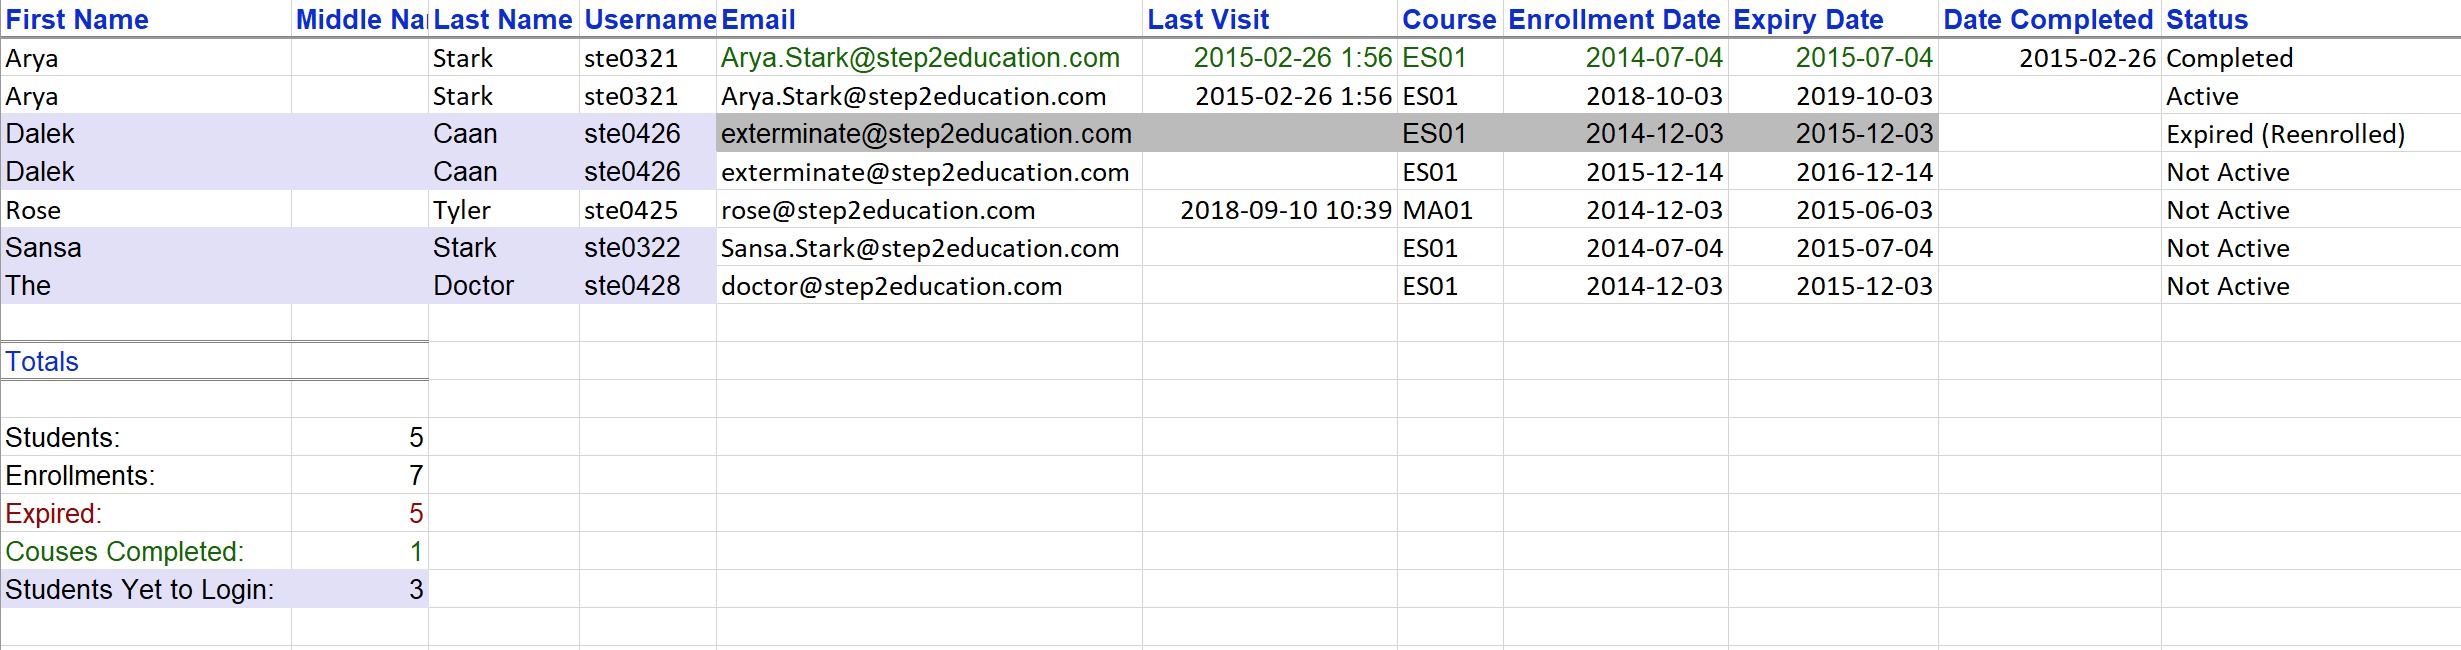Screen dimensions: 2461x650
Task: Click the Enrollments count value 7
Action: (x=415, y=476)
